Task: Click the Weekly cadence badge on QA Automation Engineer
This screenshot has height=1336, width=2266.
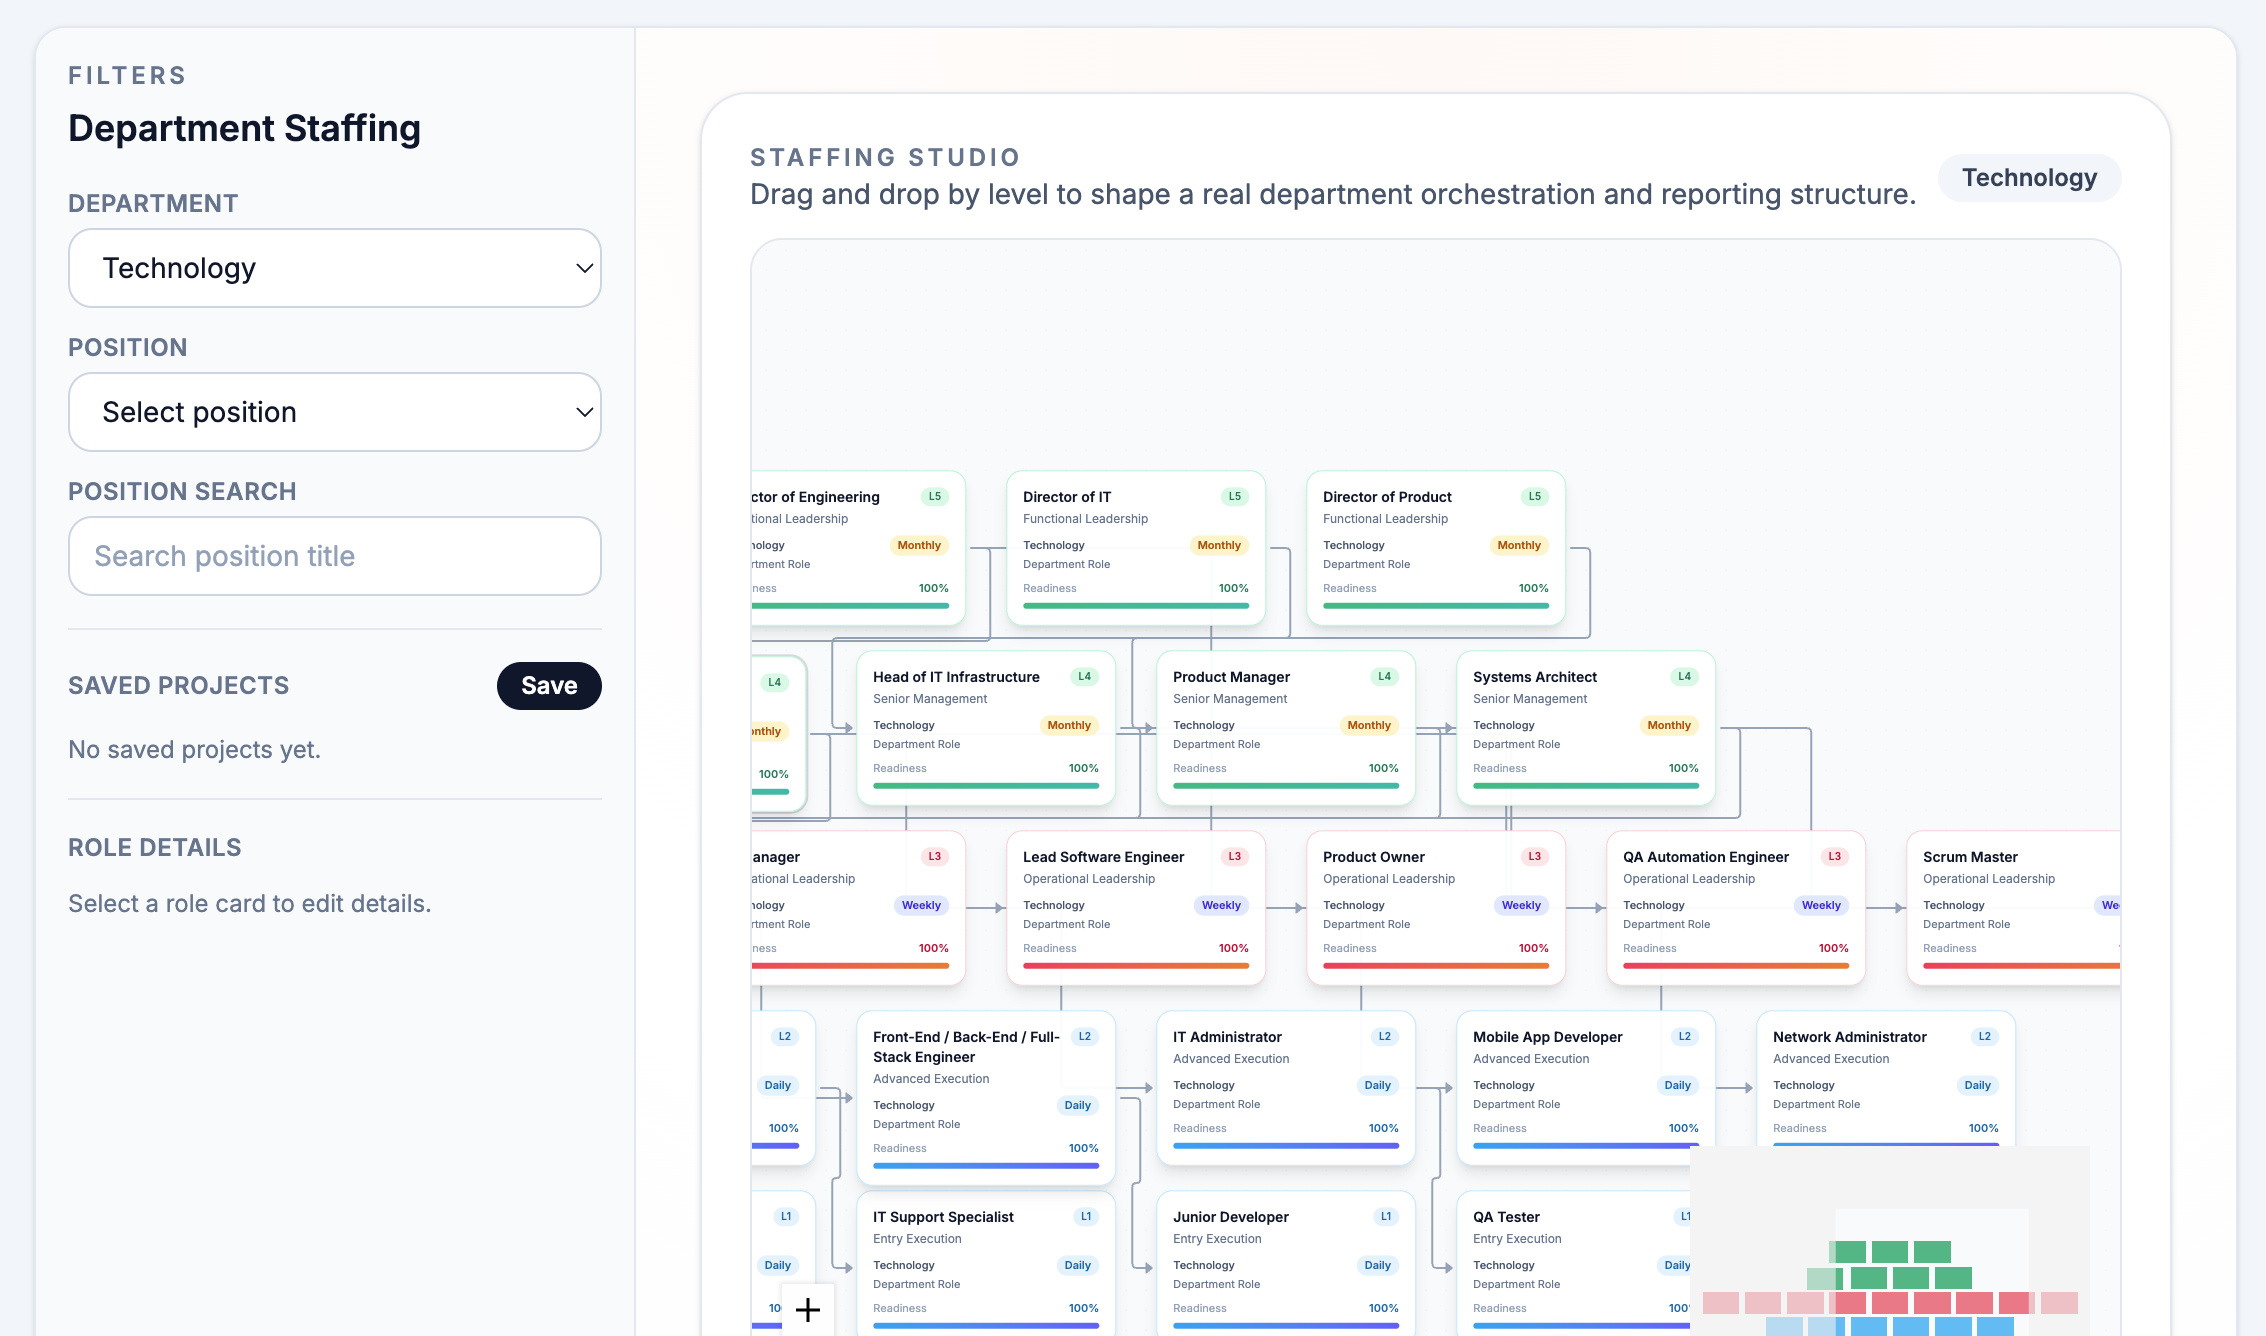Action: click(x=1821, y=905)
